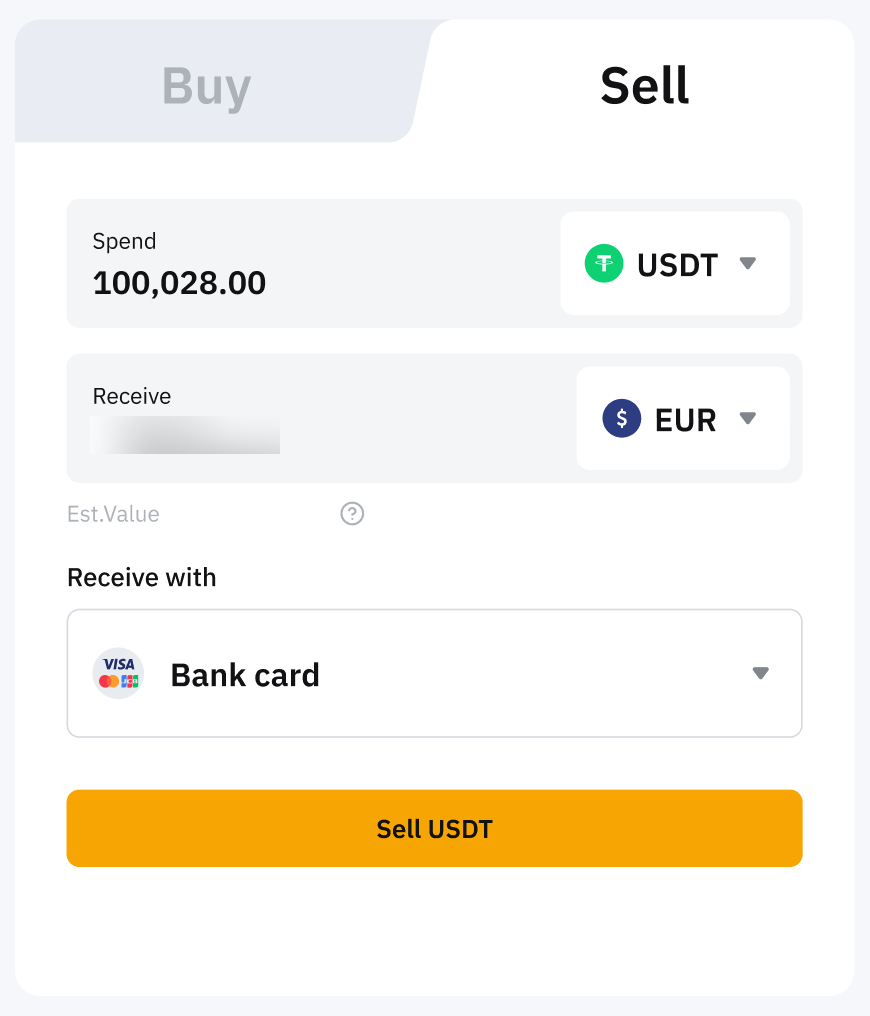870x1016 pixels.
Task: Open the Est.Value help question mark
Action: coord(352,514)
